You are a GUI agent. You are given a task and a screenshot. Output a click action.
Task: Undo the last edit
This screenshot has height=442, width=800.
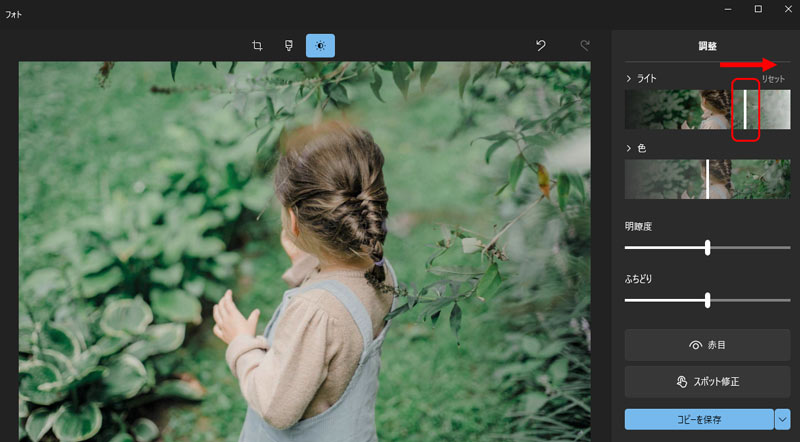pos(541,45)
